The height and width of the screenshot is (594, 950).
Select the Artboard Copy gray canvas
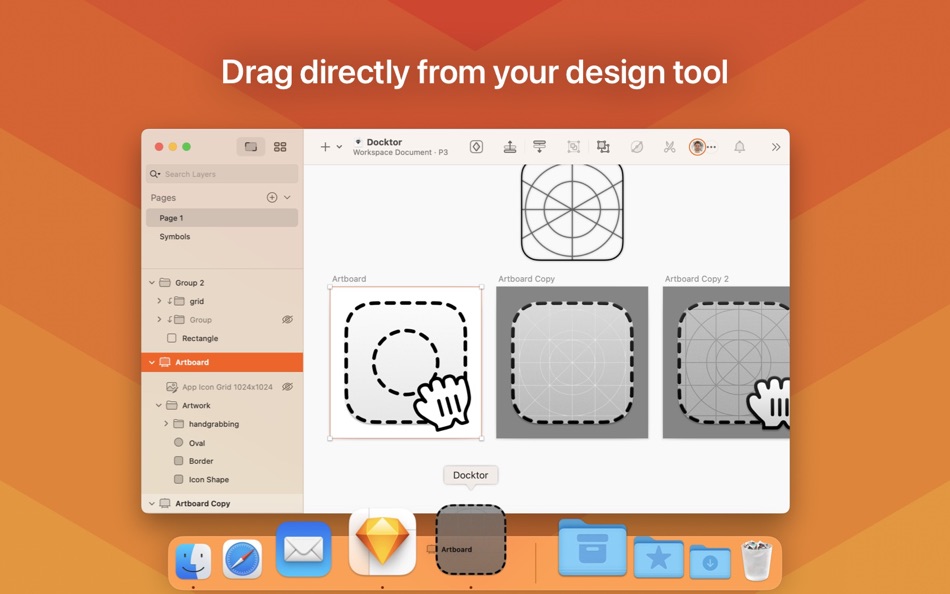pos(572,362)
